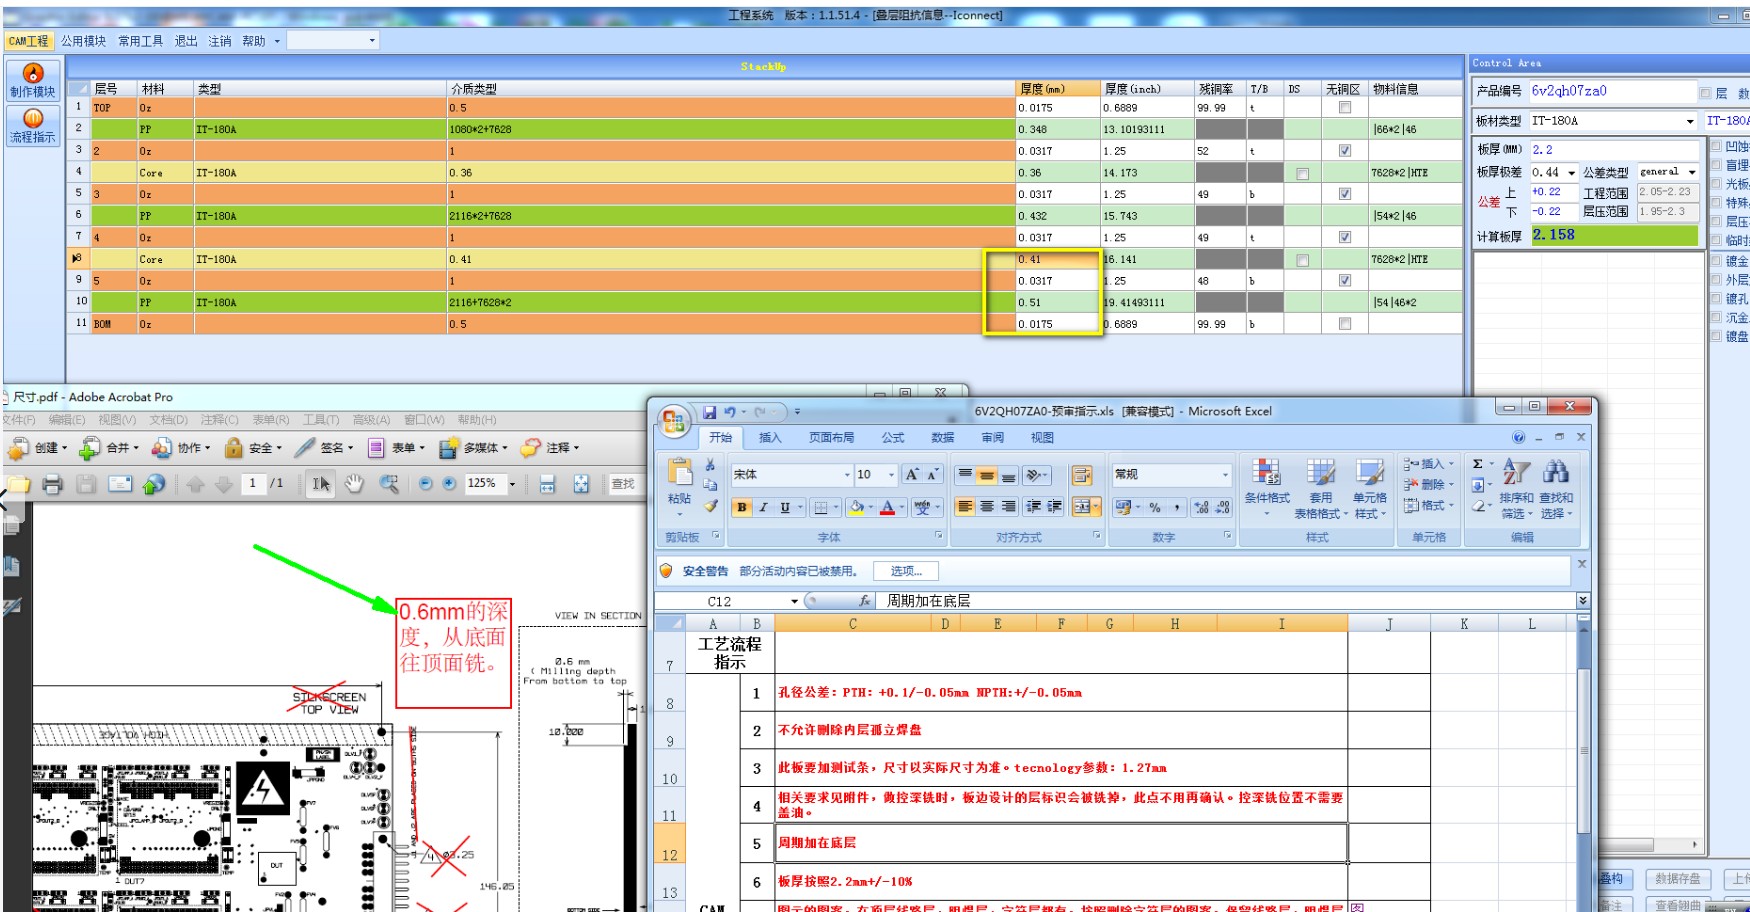Click 注销 in top menu bar
Image resolution: width=1750 pixels, height=912 pixels.
pyautogui.click(x=220, y=41)
